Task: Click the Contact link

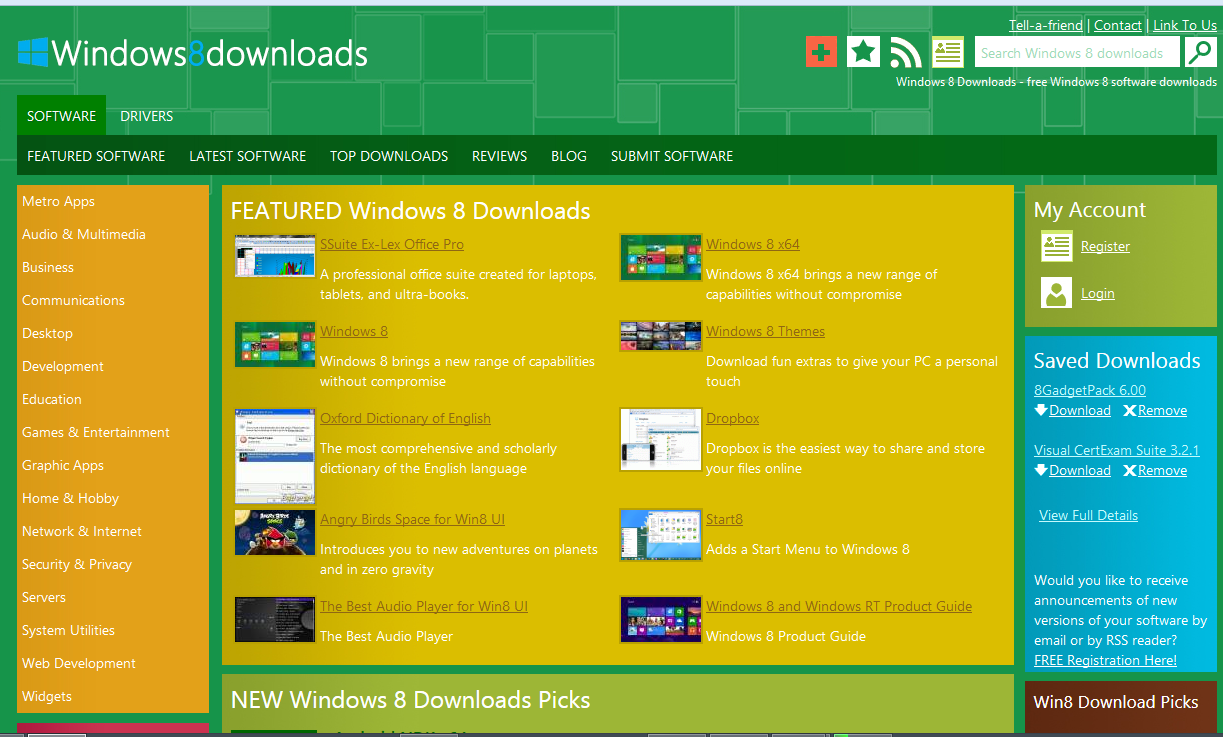Action: click(1118, 25)
